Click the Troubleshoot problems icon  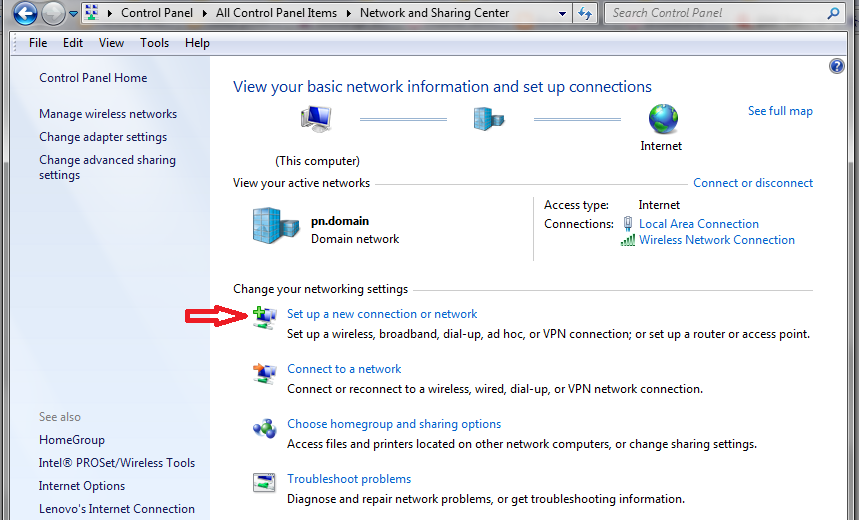[264, 484]
